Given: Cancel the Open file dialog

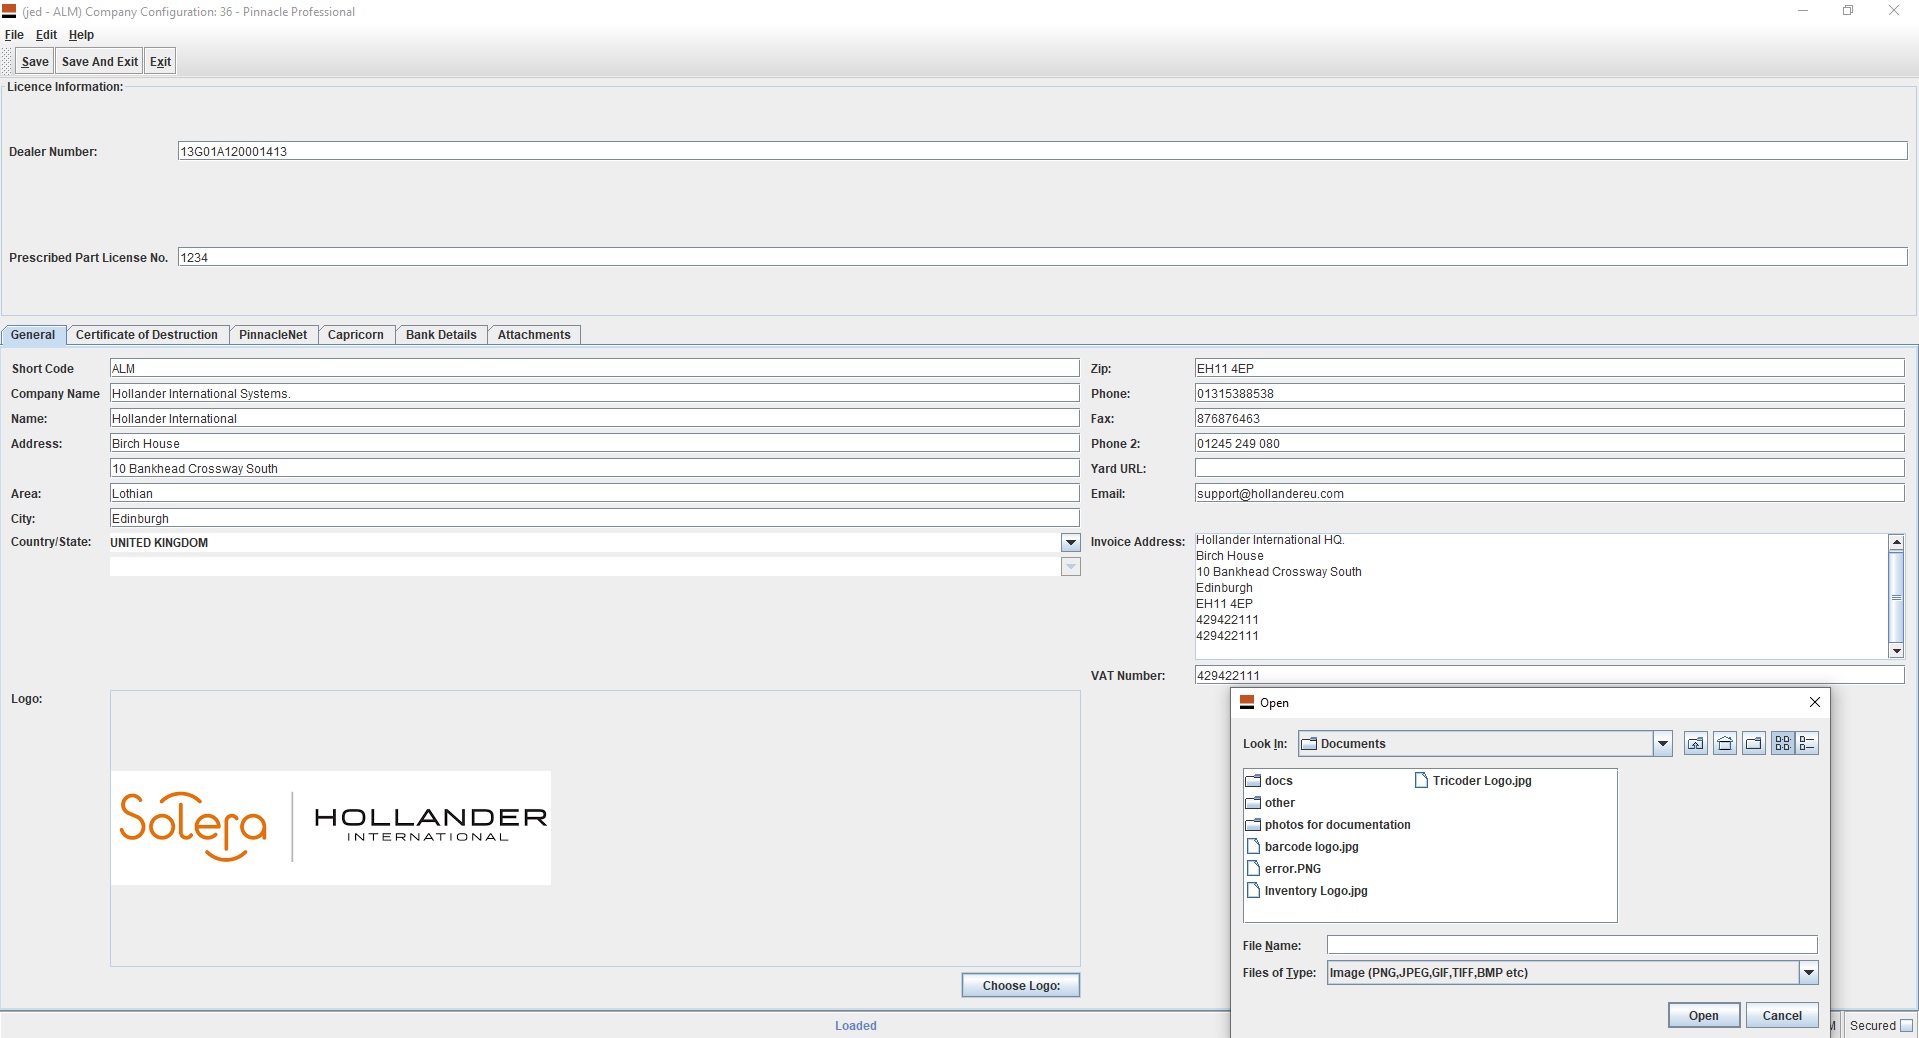Looking at the screenshot, I should click(x=1782, y=1015).
